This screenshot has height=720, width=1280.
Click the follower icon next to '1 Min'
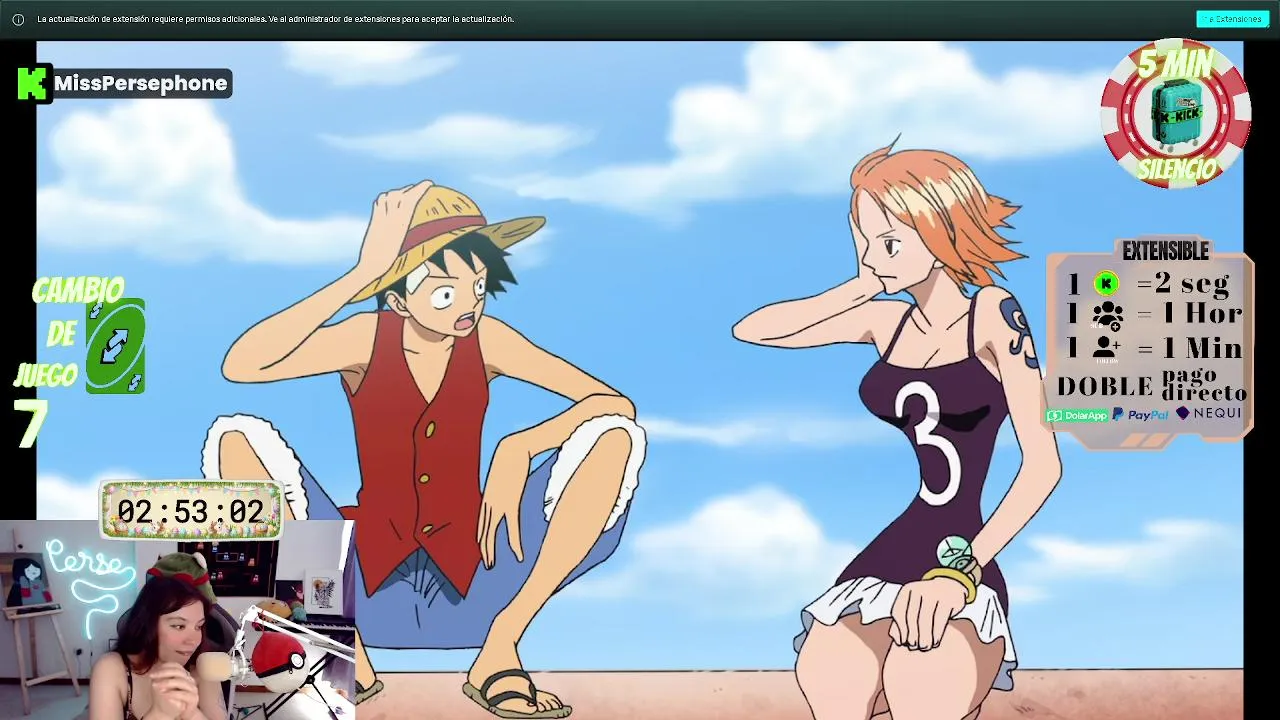(x=1106, y=348)
